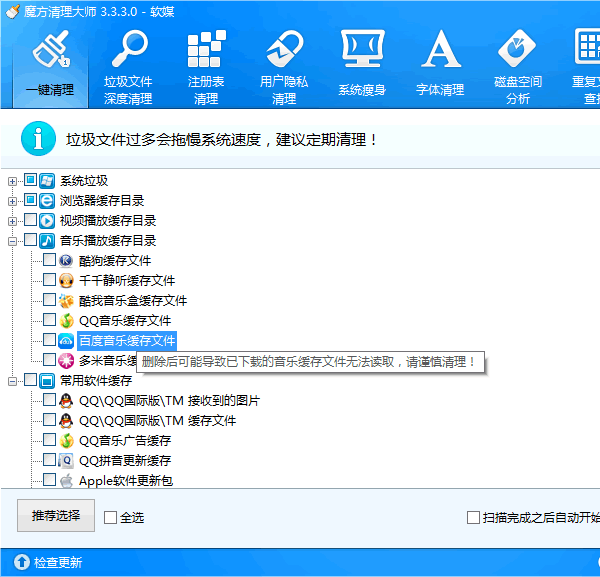This screenshot has width=600, height=577.
Task: Open the 垃圾文件深度清理 magnifier tool
Action: [x=128, y=65]
